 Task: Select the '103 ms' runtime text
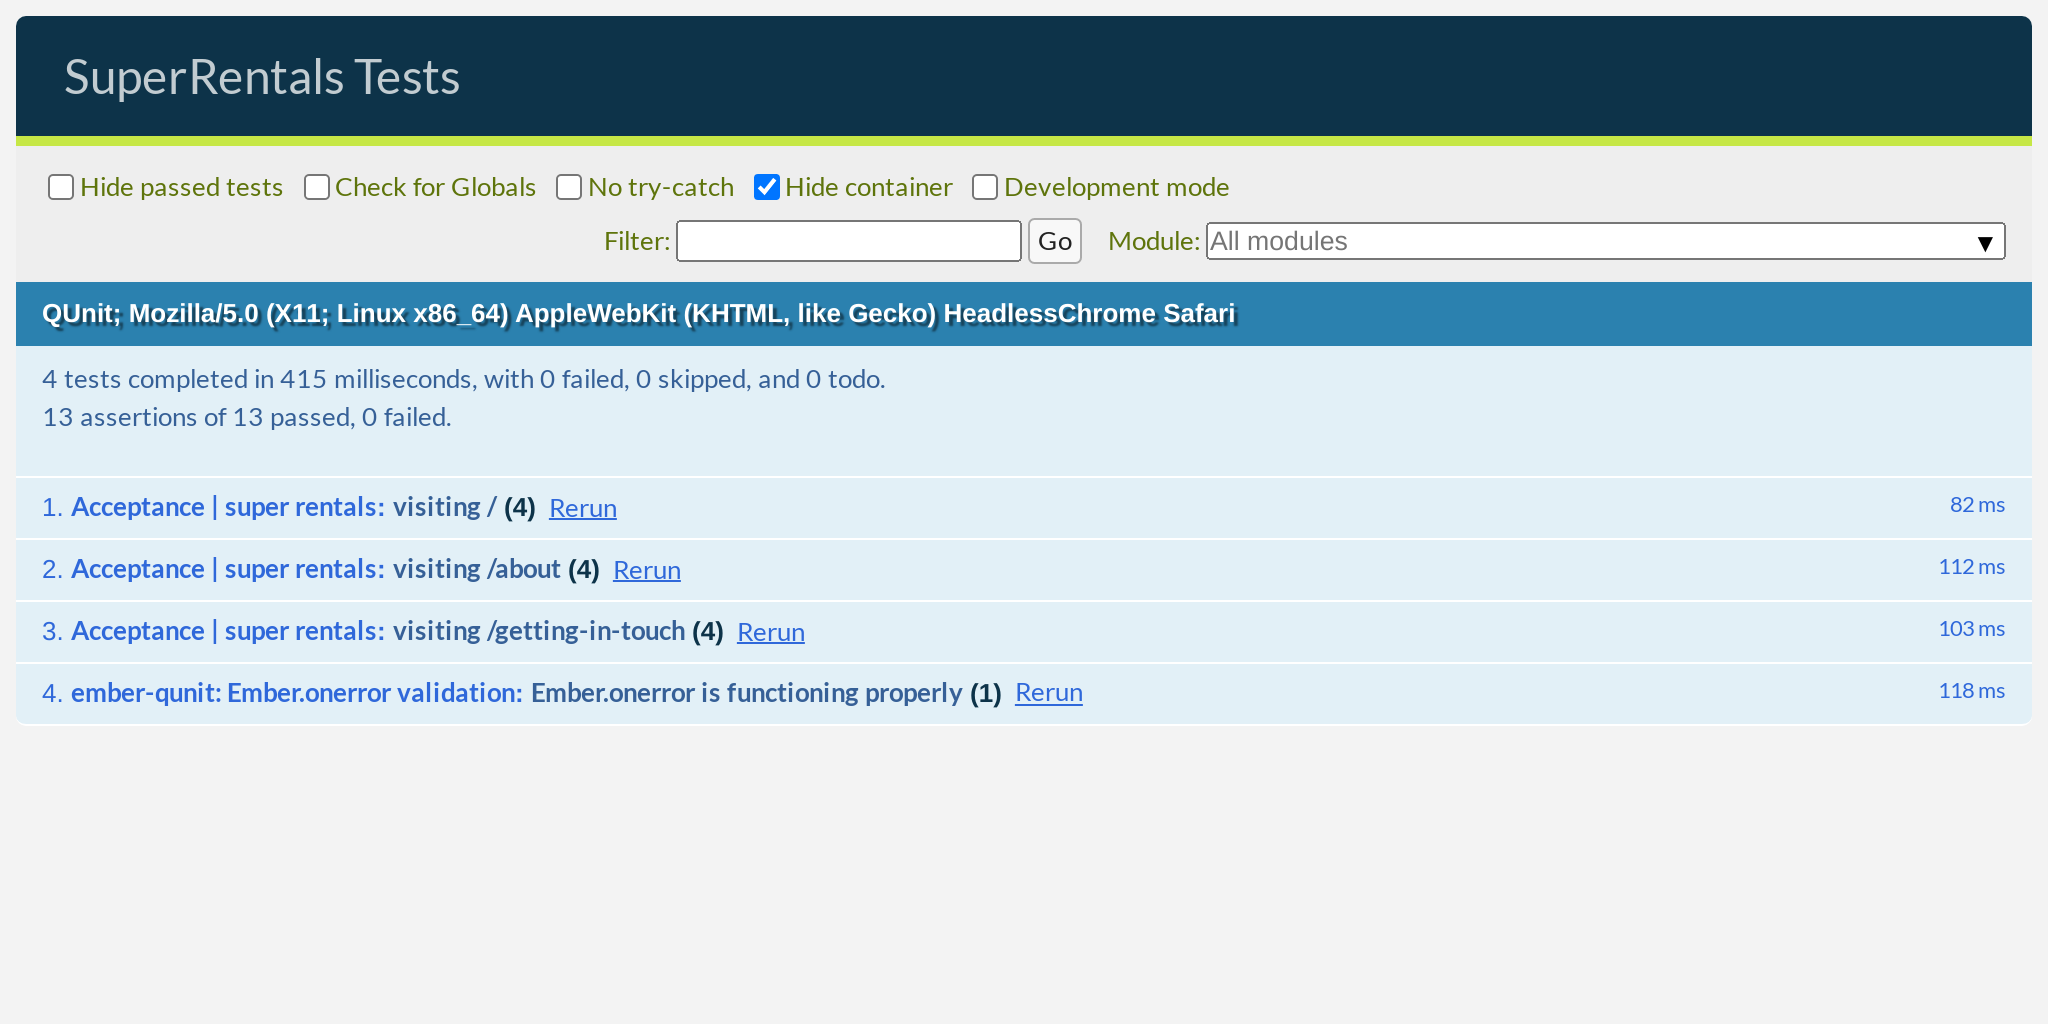click(x=1972, y=629)
